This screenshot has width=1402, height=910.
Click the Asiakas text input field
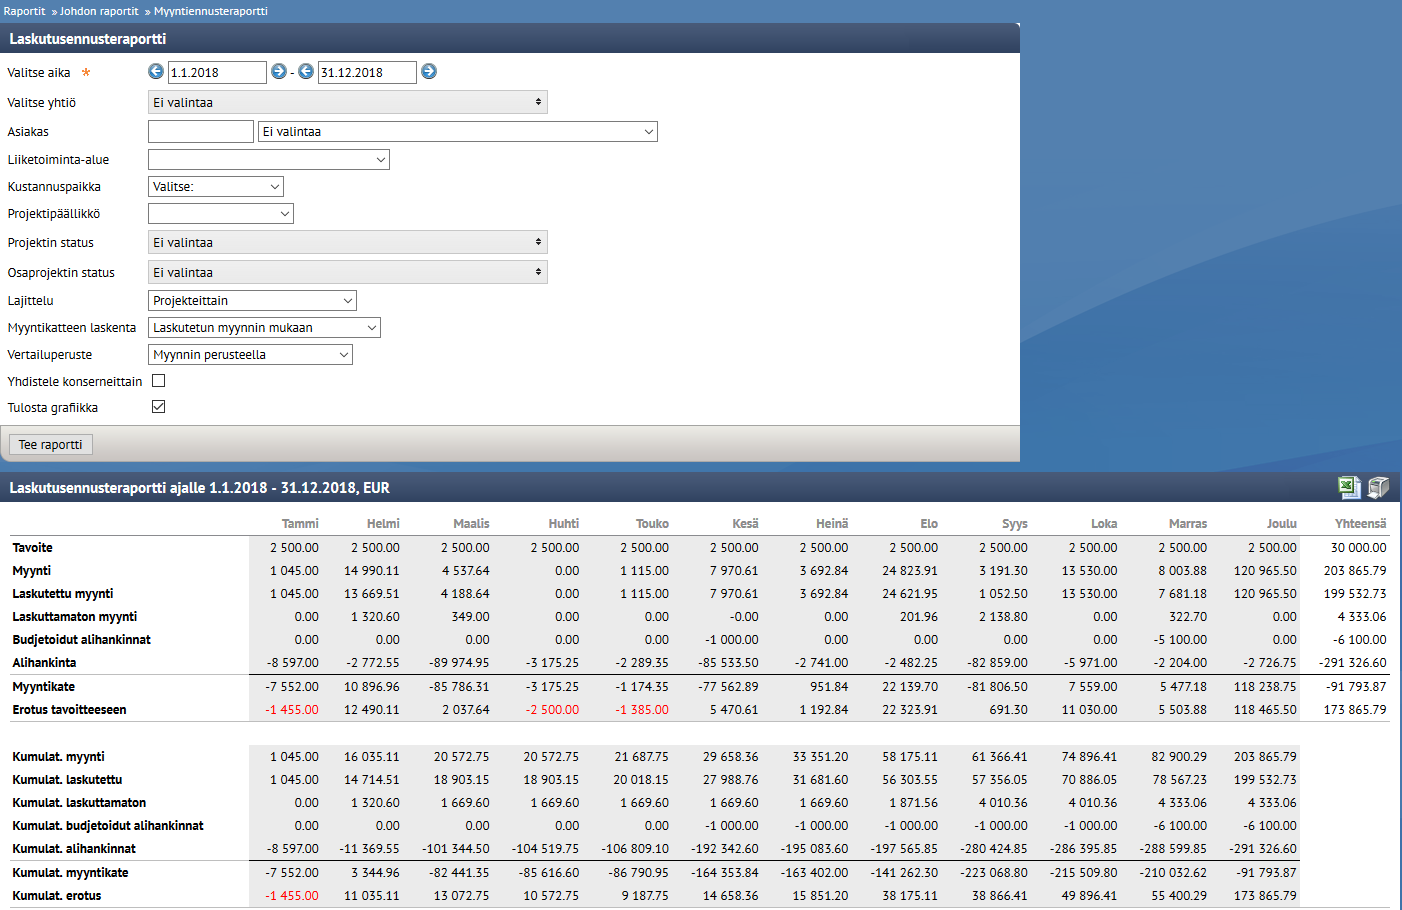click(x=201, y=131)
